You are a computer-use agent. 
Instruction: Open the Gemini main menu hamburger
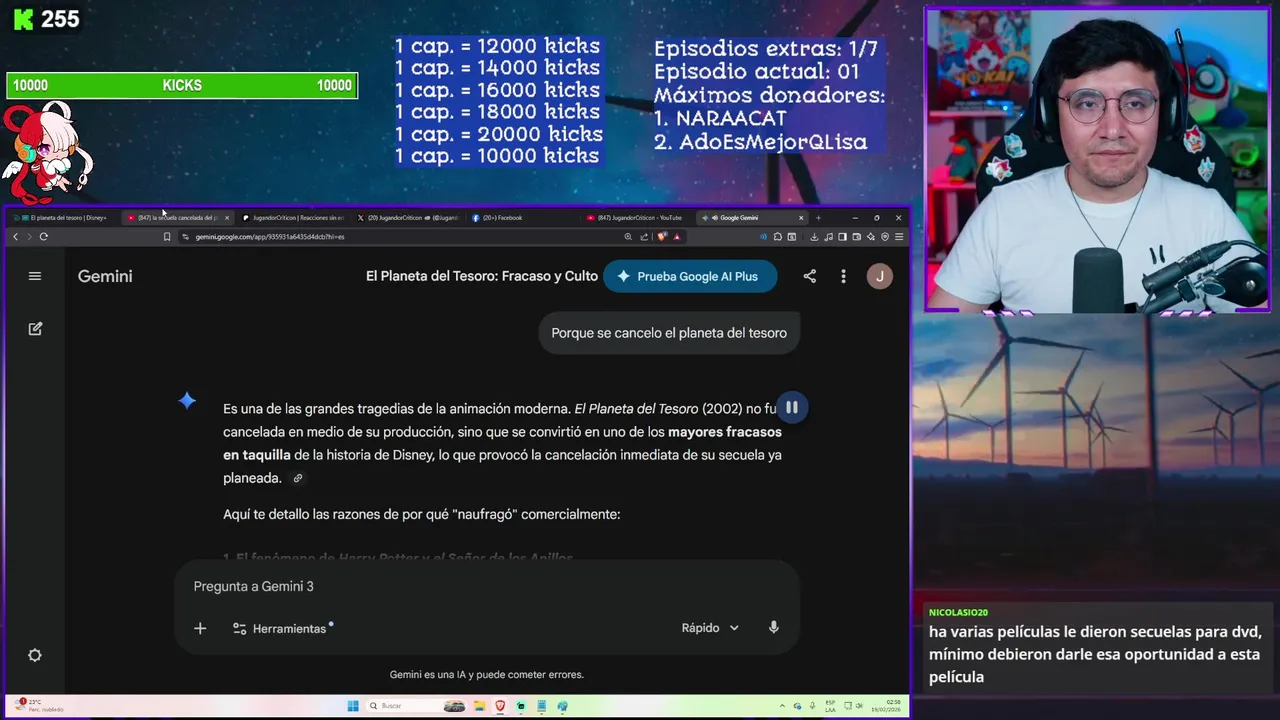point(35,276)
